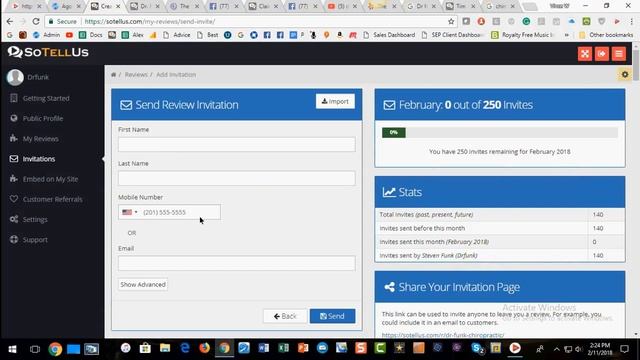Open Windows Start menu

[x=12, y=349]
